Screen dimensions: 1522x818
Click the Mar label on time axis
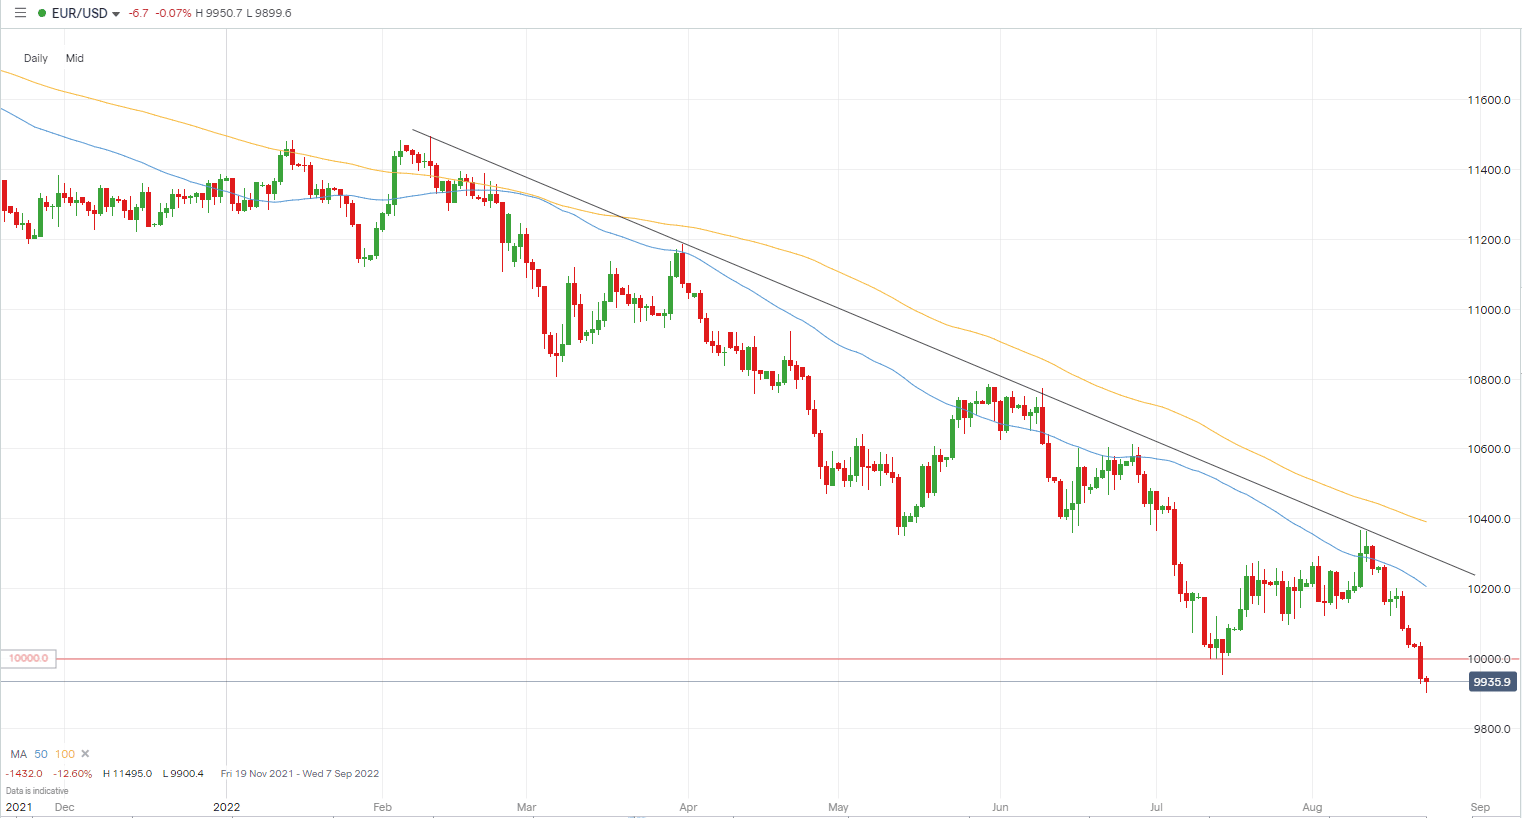point(526,807)
